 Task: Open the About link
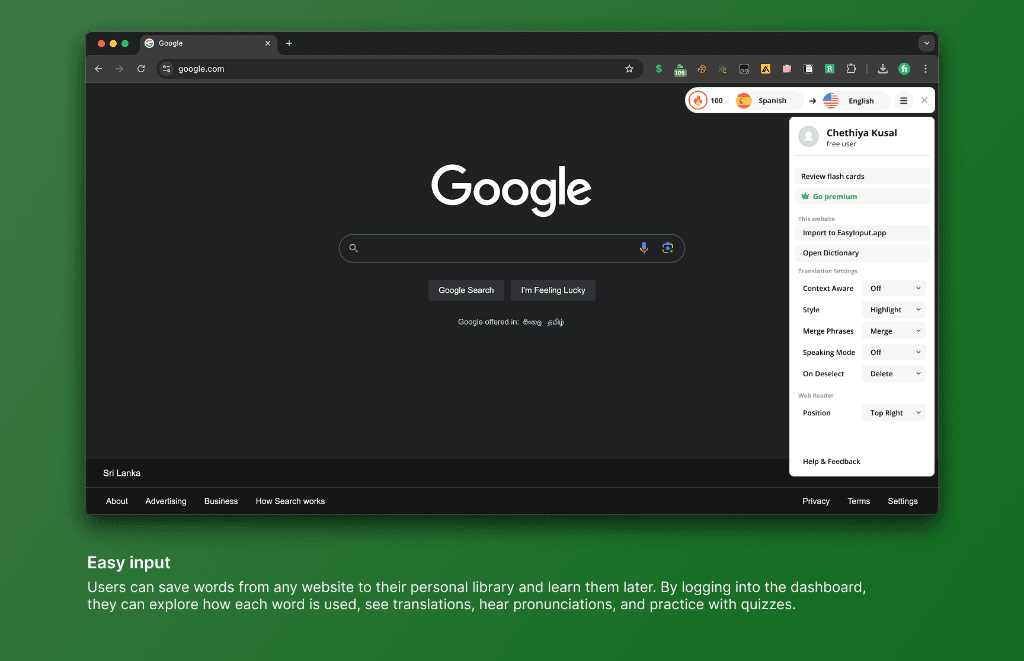point(117,501)
